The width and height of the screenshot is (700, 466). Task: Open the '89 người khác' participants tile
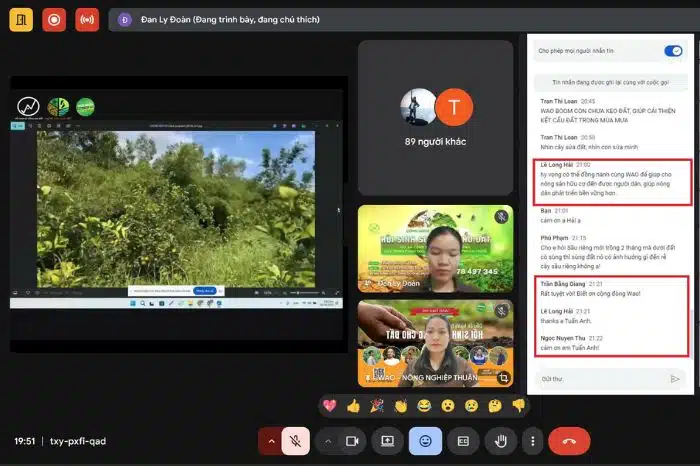(x=435, y=118)
